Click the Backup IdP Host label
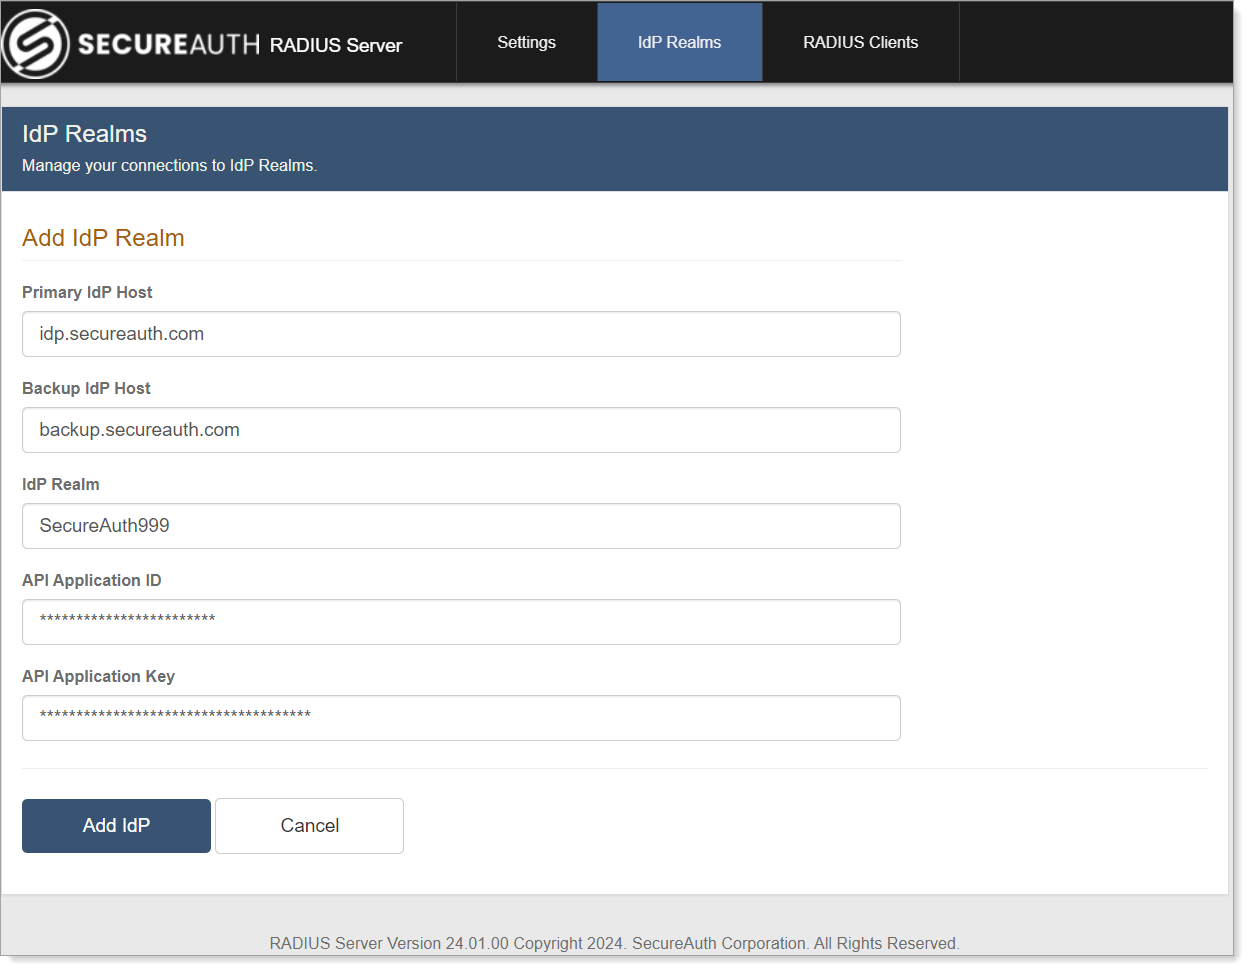Screen dimensions: 1249x971 (x=86, y=388)
